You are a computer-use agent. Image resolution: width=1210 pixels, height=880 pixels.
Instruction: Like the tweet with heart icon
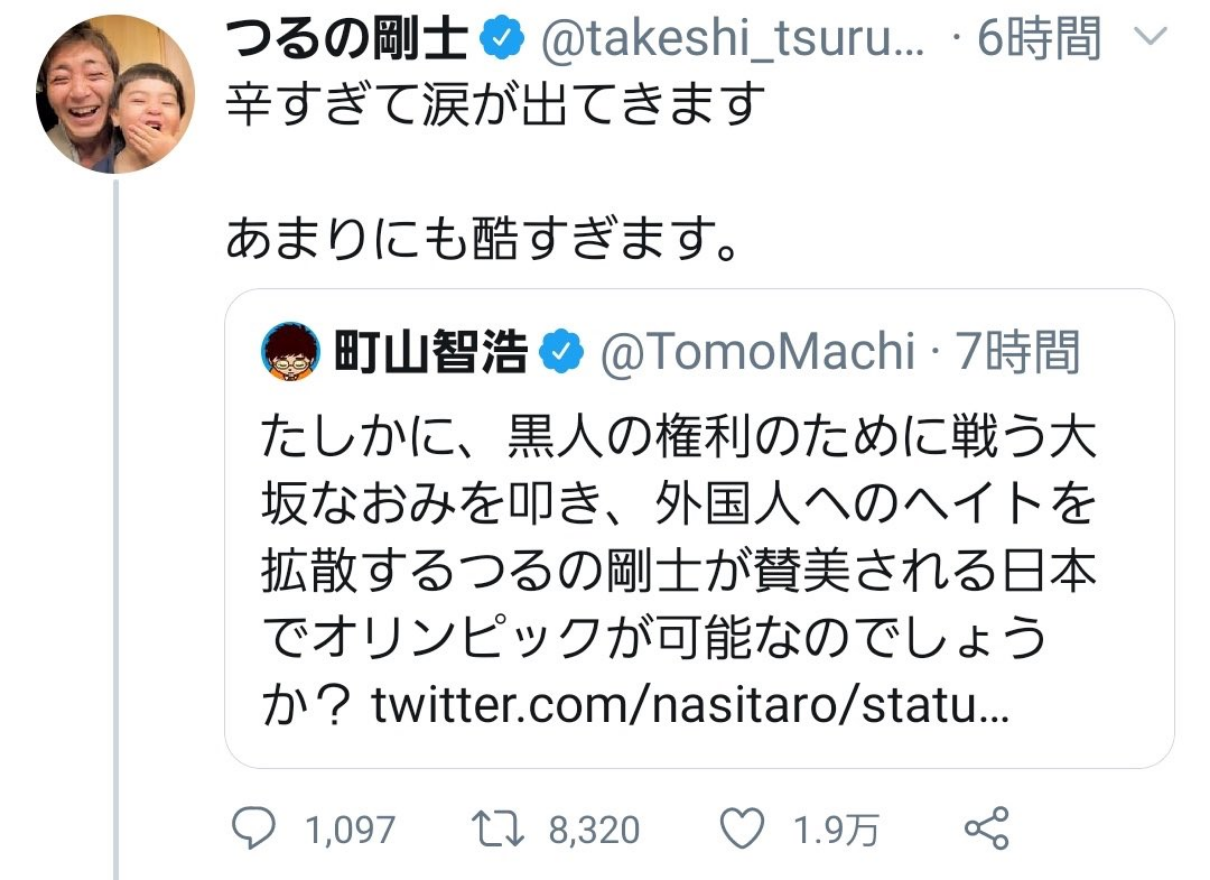[741, 828]
